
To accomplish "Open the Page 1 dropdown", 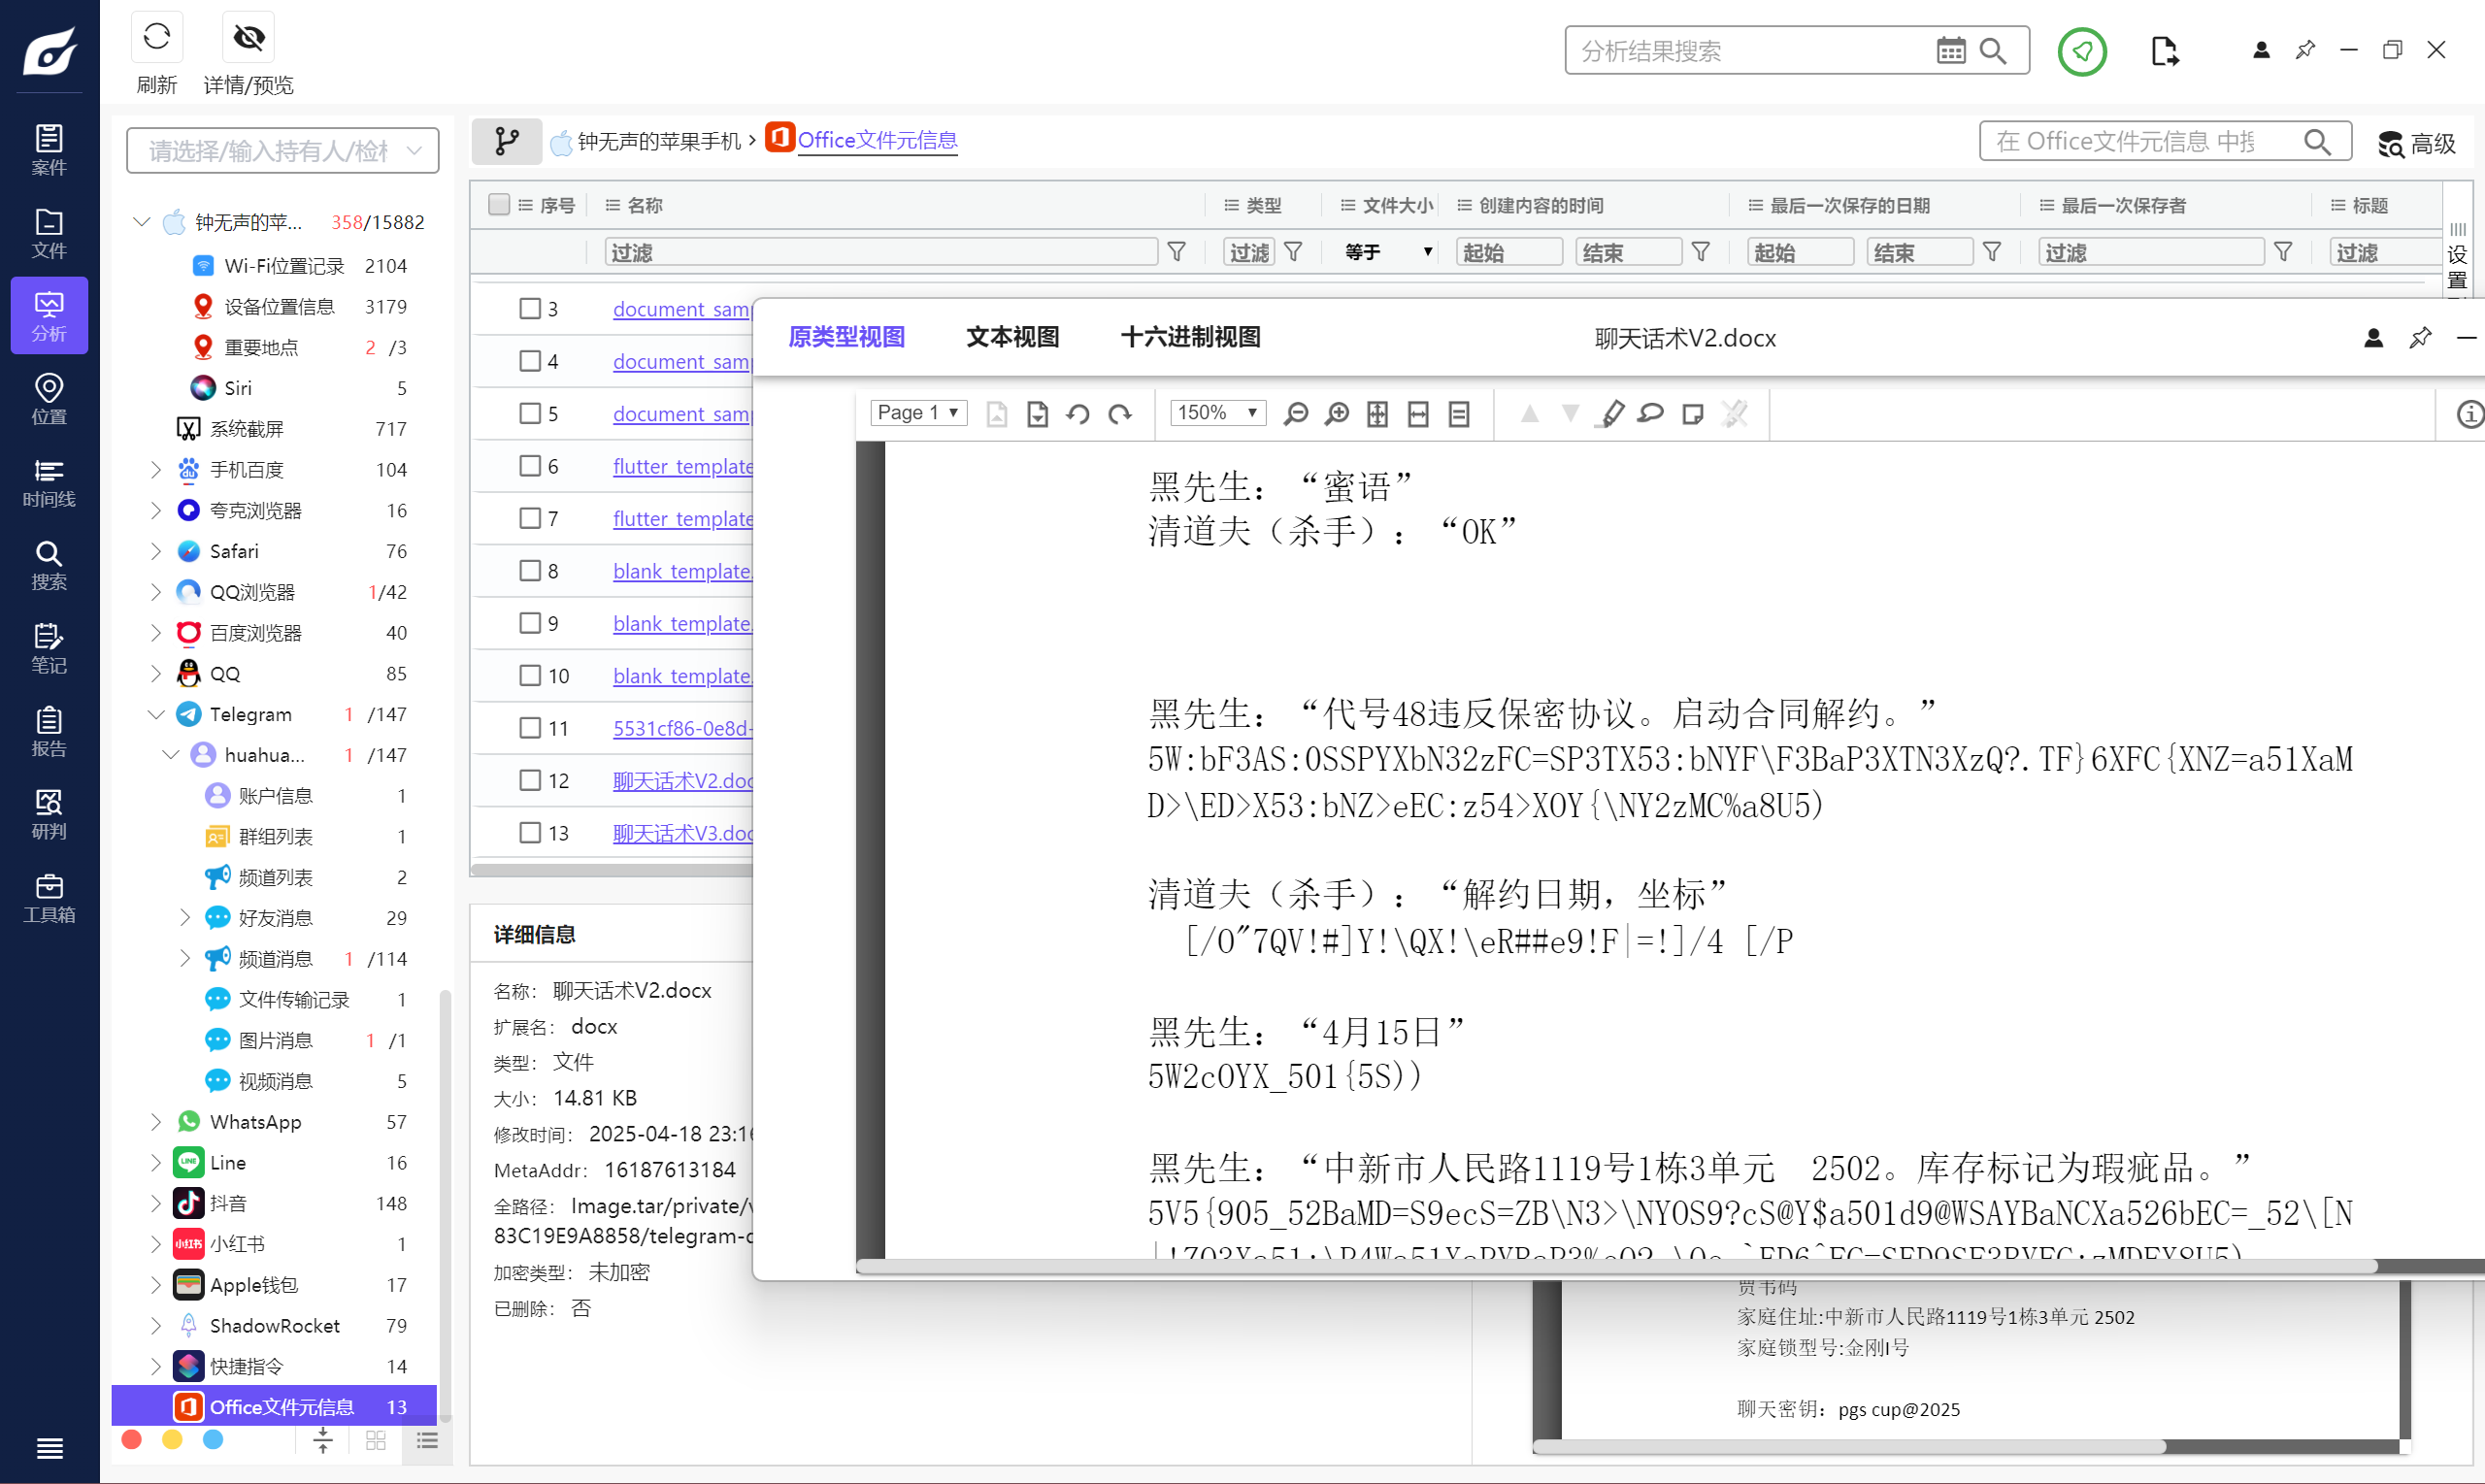I will (x=918, y=413).
